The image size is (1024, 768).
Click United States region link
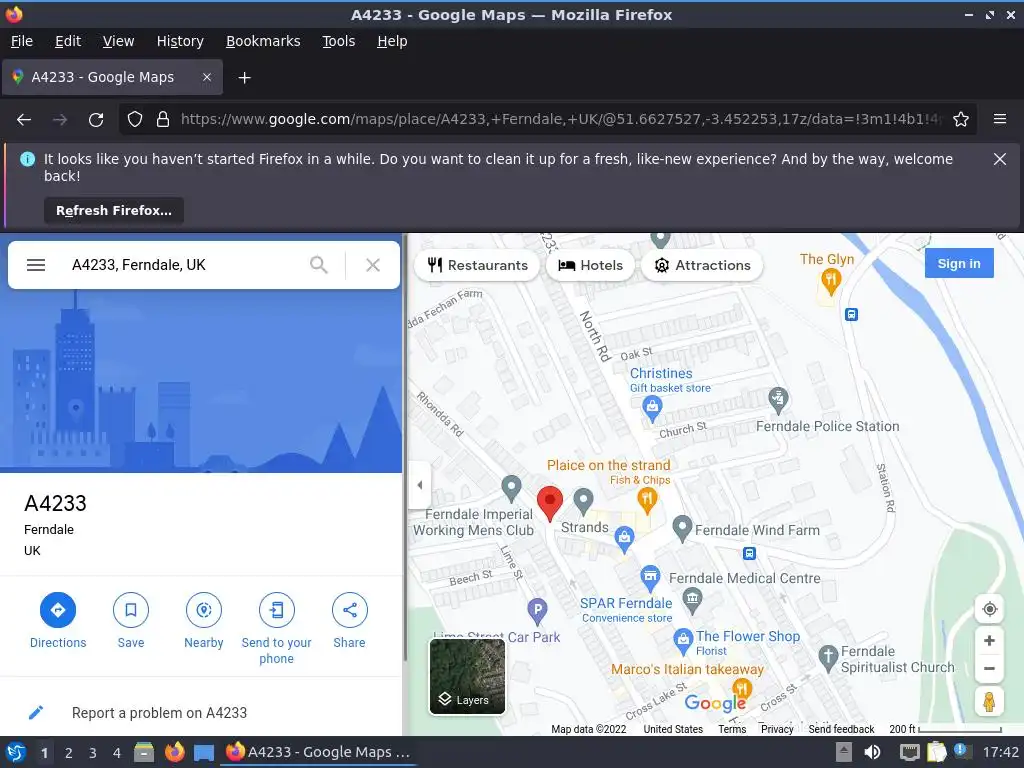(673, 729)
